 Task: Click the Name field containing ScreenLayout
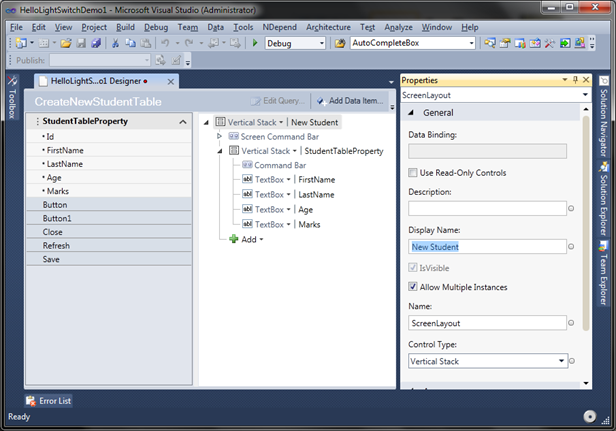(x=487, y=323)
